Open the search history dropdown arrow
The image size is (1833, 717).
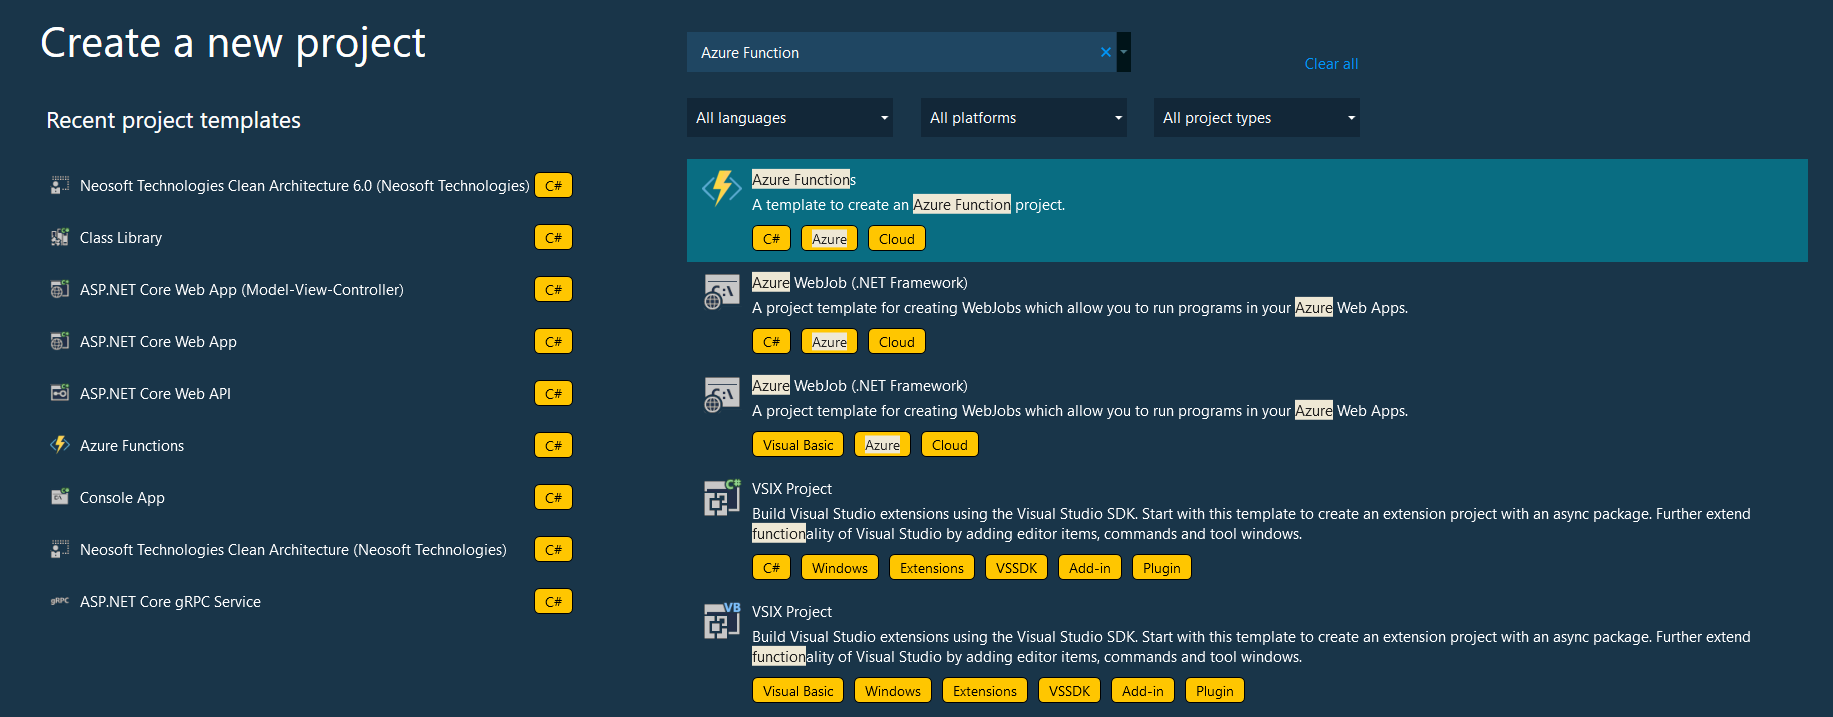(1124, 52)
